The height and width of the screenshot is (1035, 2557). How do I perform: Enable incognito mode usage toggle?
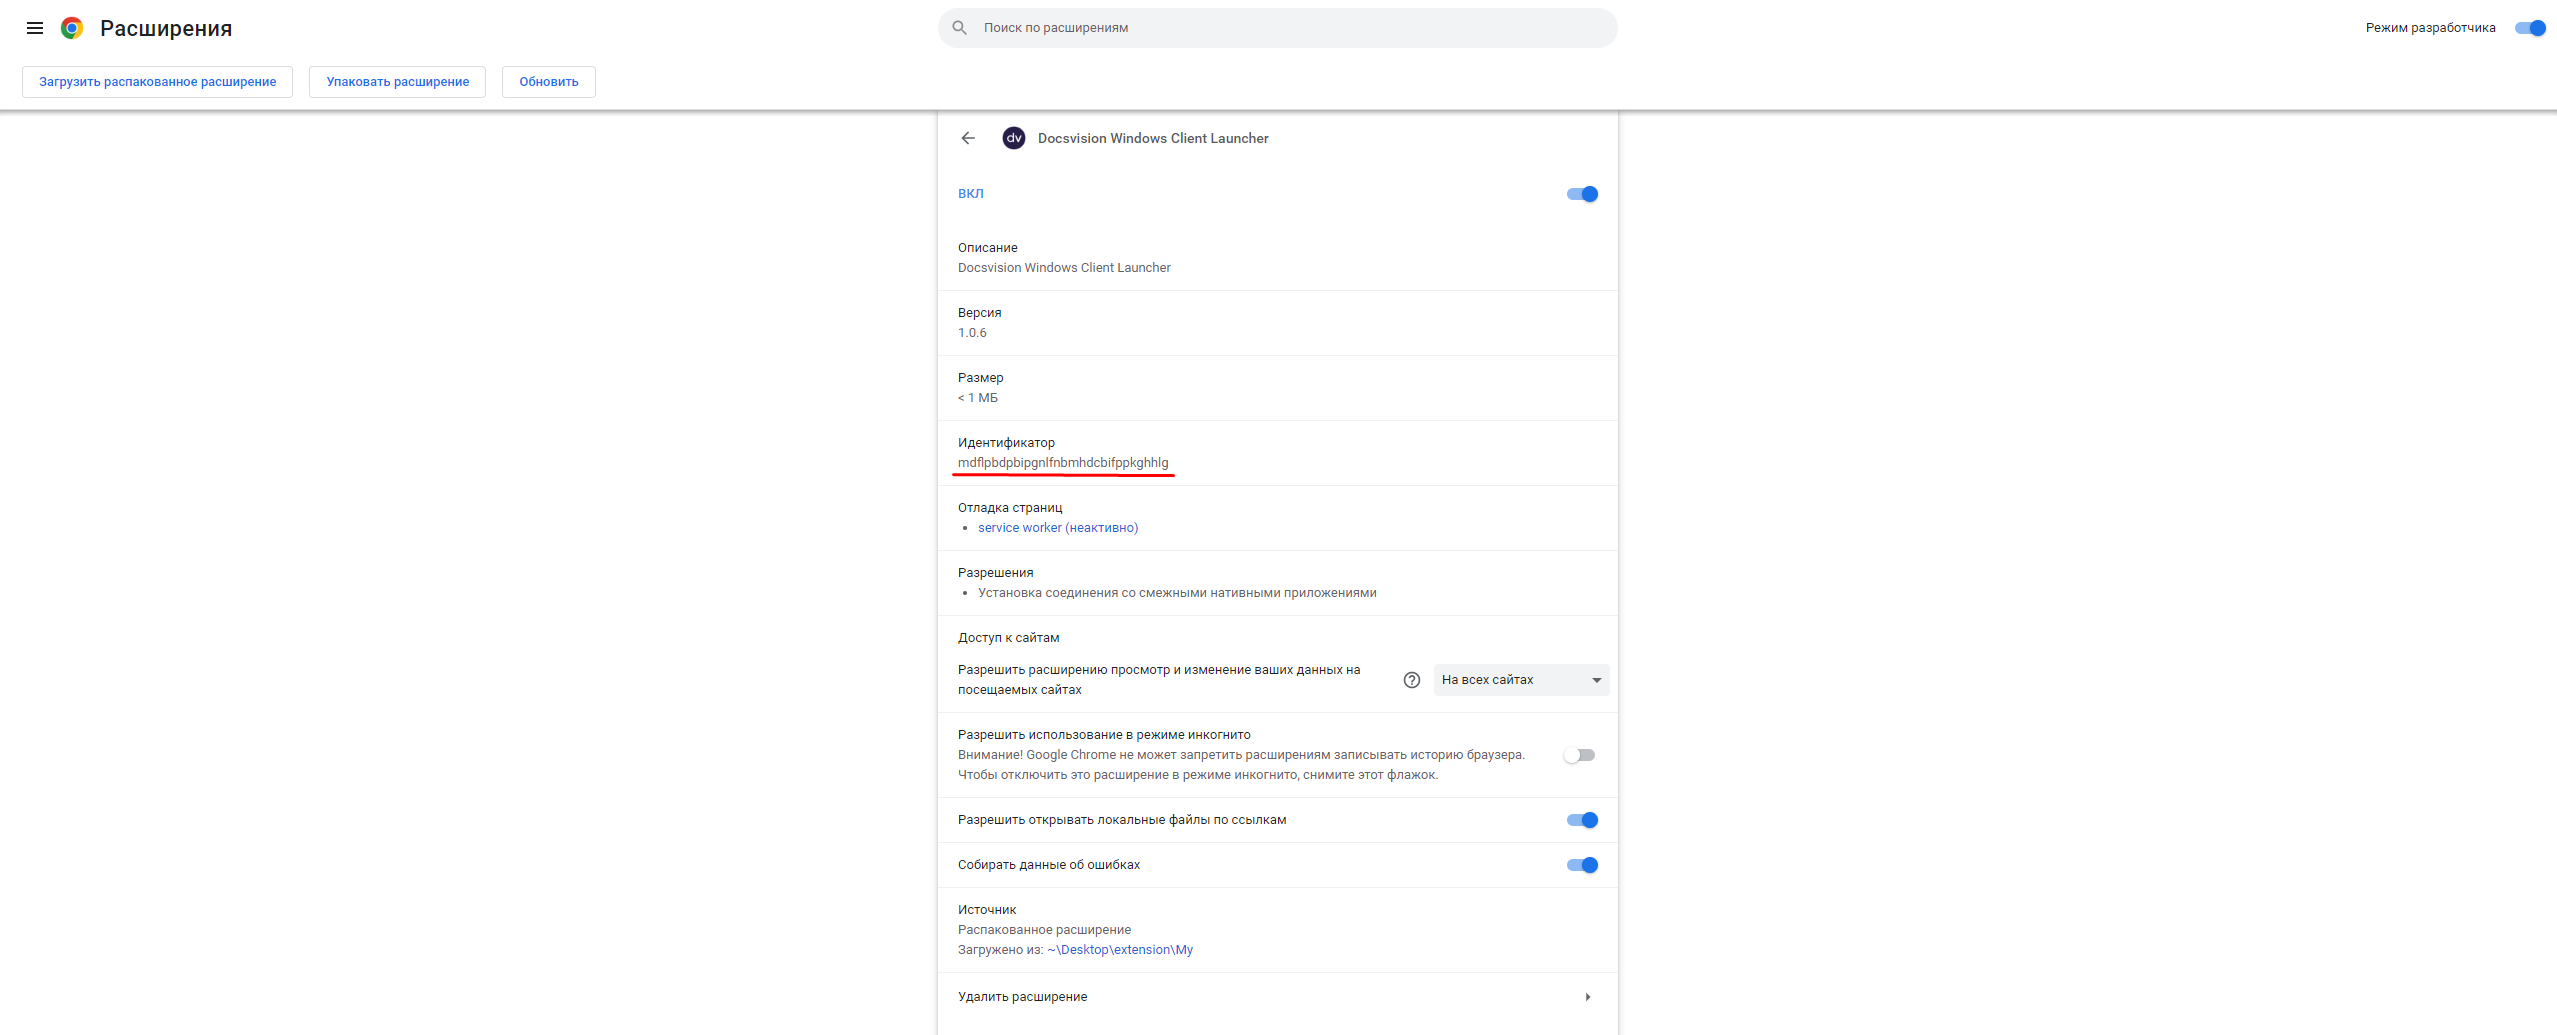[1580, 755]
